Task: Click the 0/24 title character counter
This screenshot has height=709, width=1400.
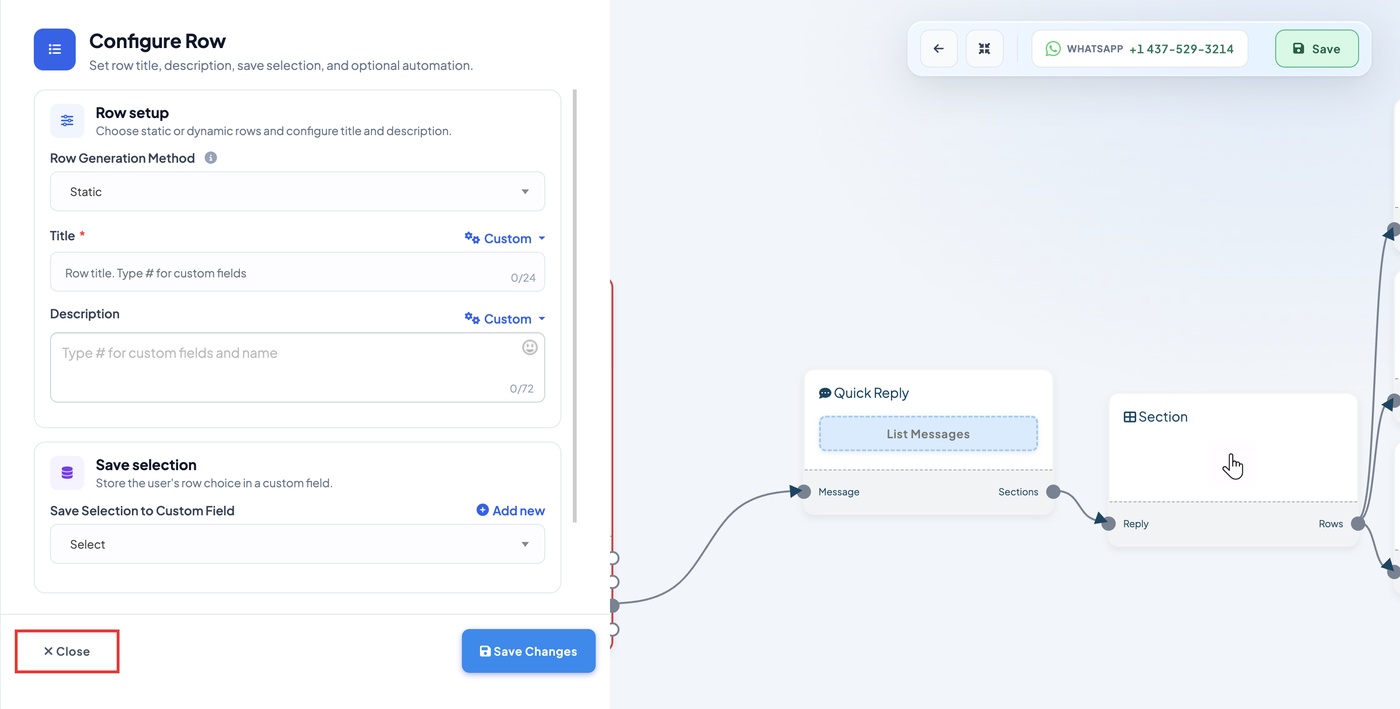Action: (x=523, y=278)
